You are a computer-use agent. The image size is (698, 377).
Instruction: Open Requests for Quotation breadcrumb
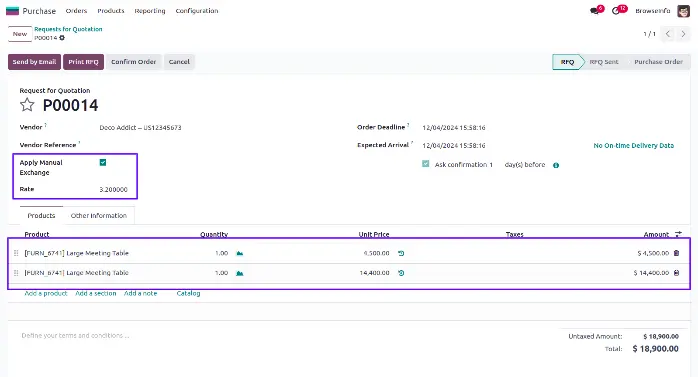coord(68,29)
